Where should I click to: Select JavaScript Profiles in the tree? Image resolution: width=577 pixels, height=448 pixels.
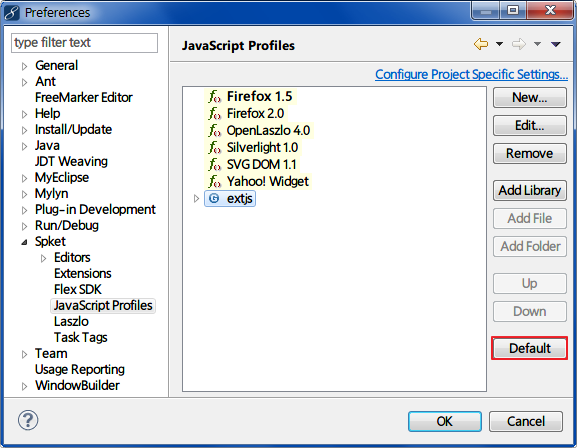[x=103, y=306]
